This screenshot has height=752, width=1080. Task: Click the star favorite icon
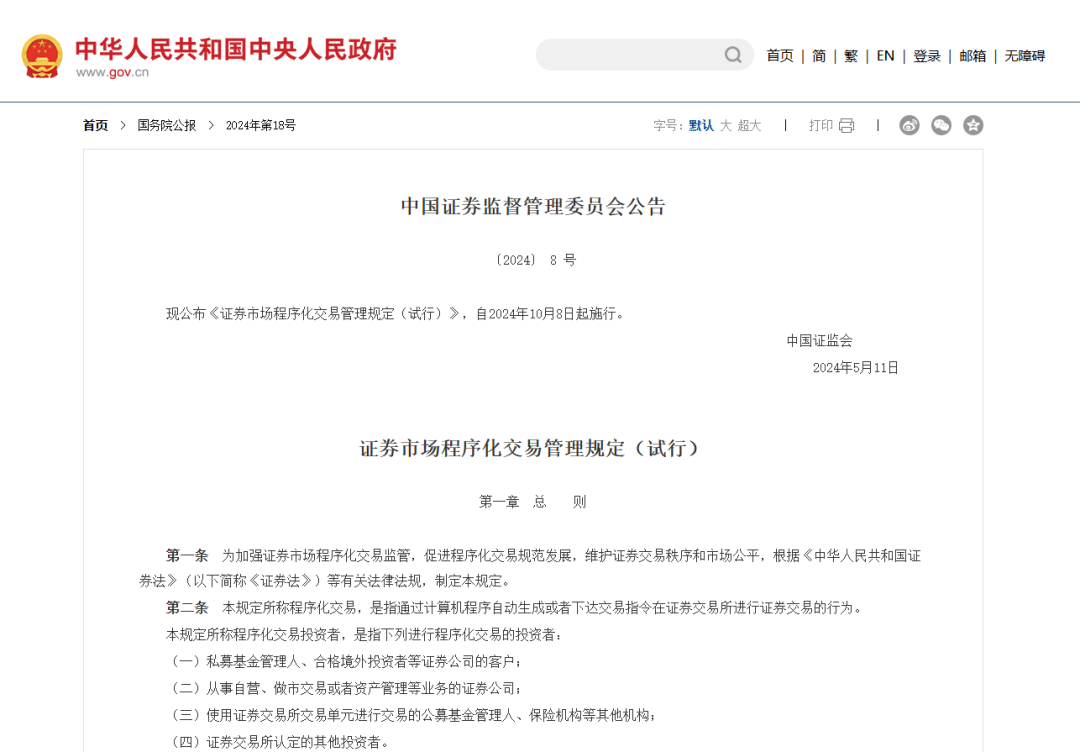pos(973,125)
